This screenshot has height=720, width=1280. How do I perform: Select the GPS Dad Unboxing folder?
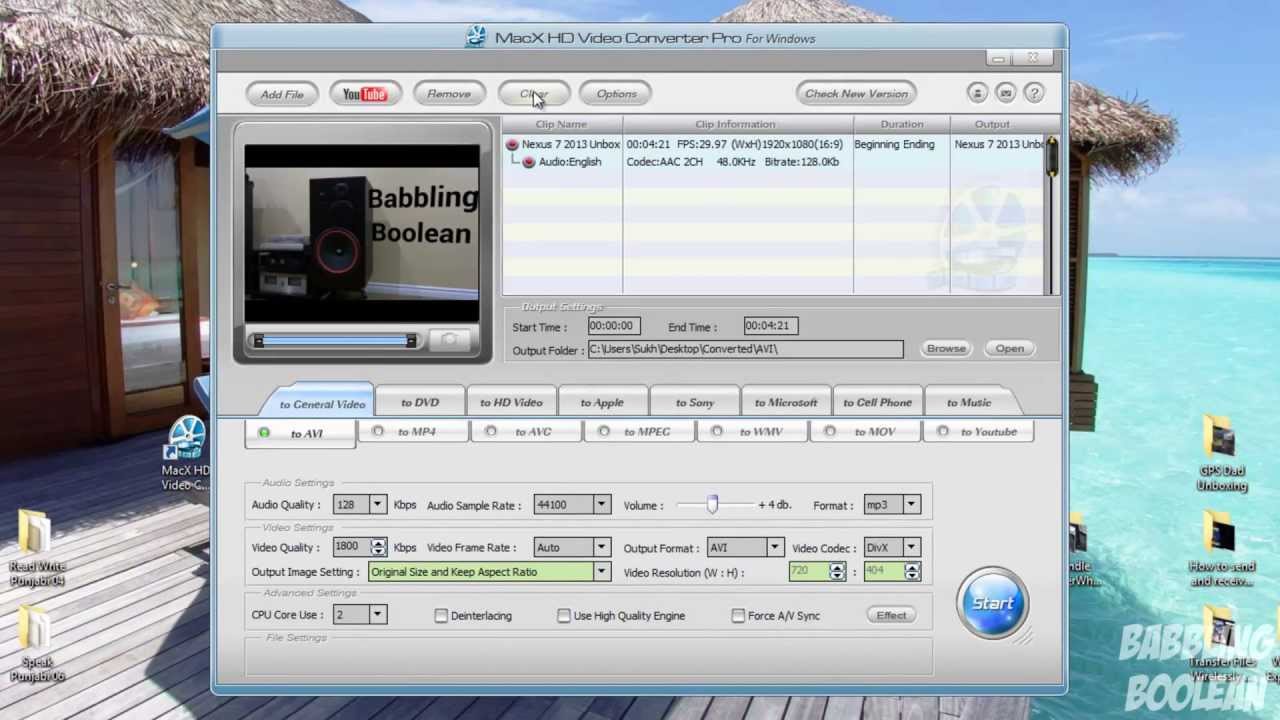1221,454
